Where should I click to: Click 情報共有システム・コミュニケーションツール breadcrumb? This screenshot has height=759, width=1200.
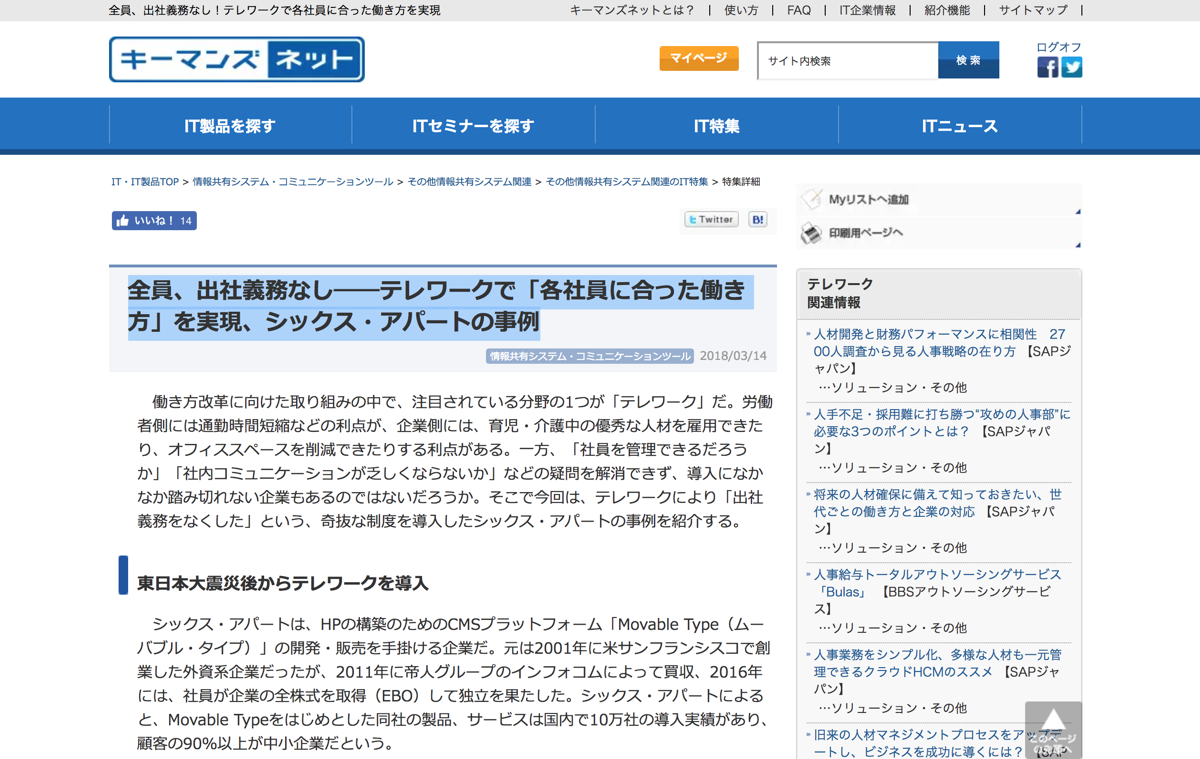pos(293,182)
